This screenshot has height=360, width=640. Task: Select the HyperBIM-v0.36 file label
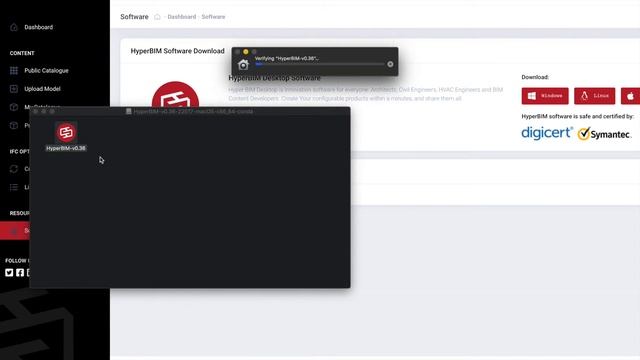[x=66, y=148]
